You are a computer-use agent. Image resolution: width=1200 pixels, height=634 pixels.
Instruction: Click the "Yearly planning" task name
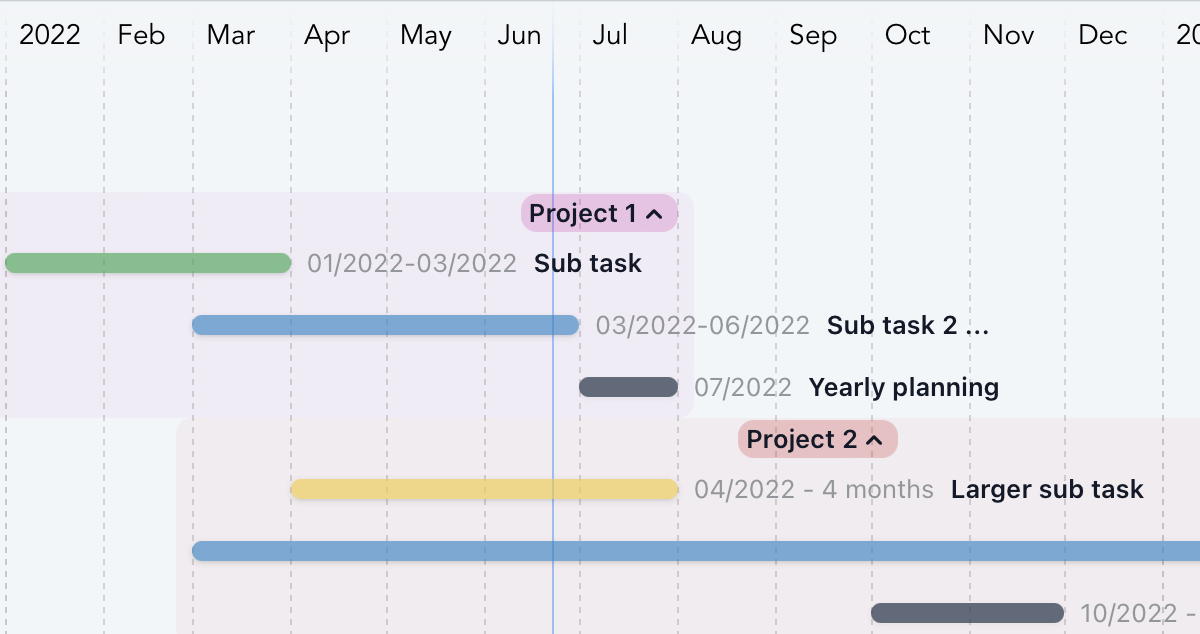tap(903, 388)
